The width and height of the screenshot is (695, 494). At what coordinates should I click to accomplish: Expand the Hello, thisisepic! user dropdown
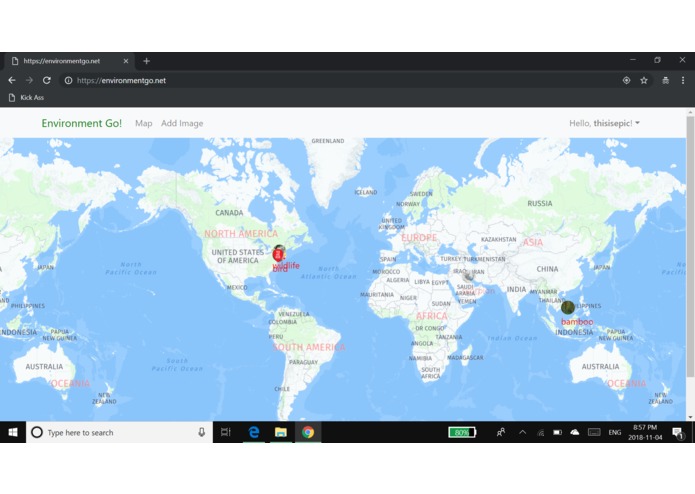pos(605,123)
